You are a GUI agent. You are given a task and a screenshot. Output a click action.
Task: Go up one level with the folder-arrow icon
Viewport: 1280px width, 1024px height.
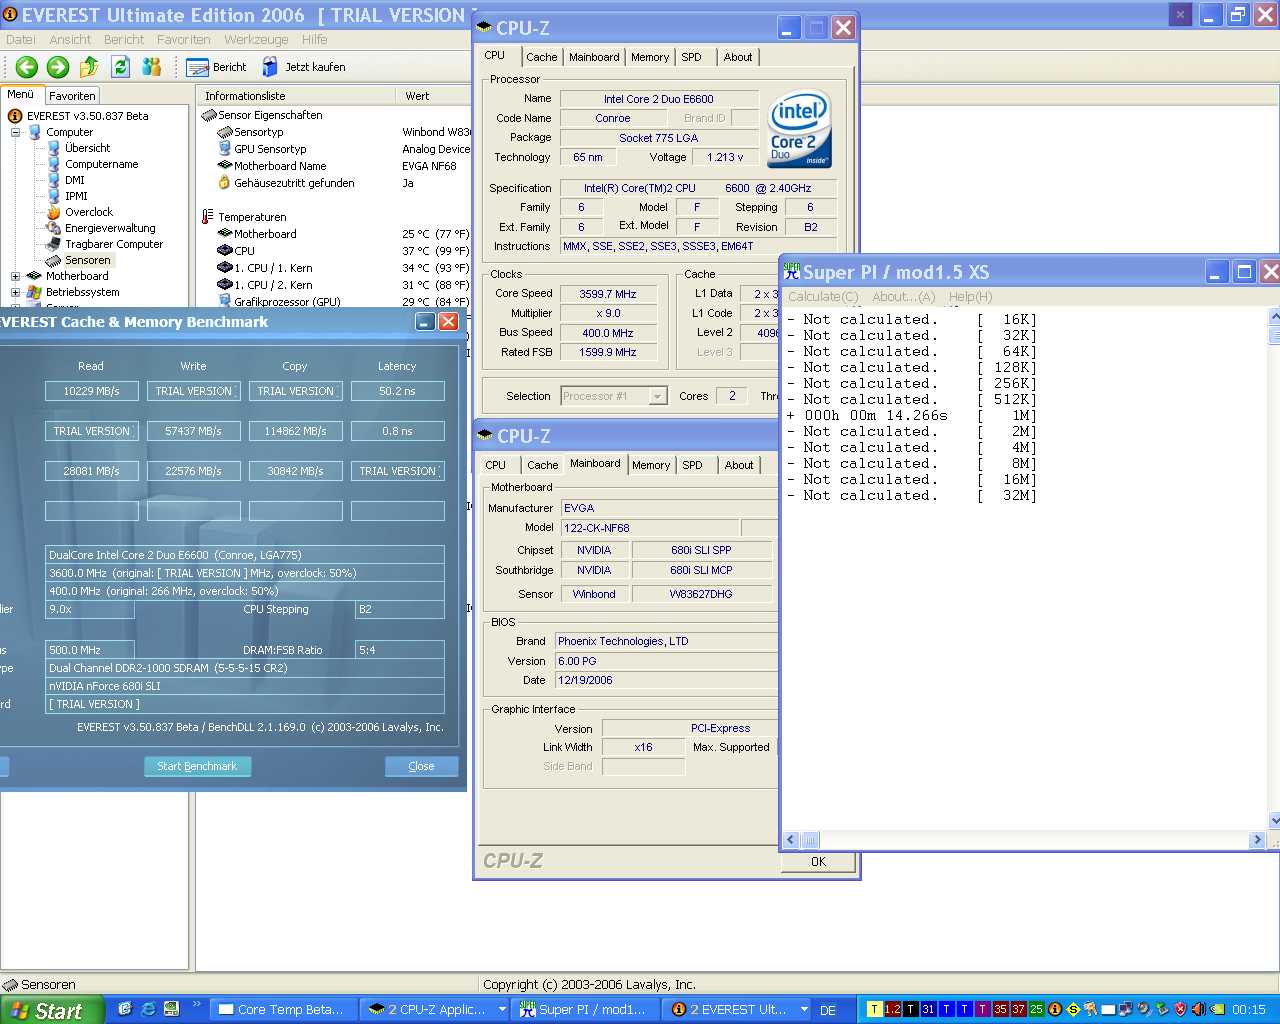point(89,67)
